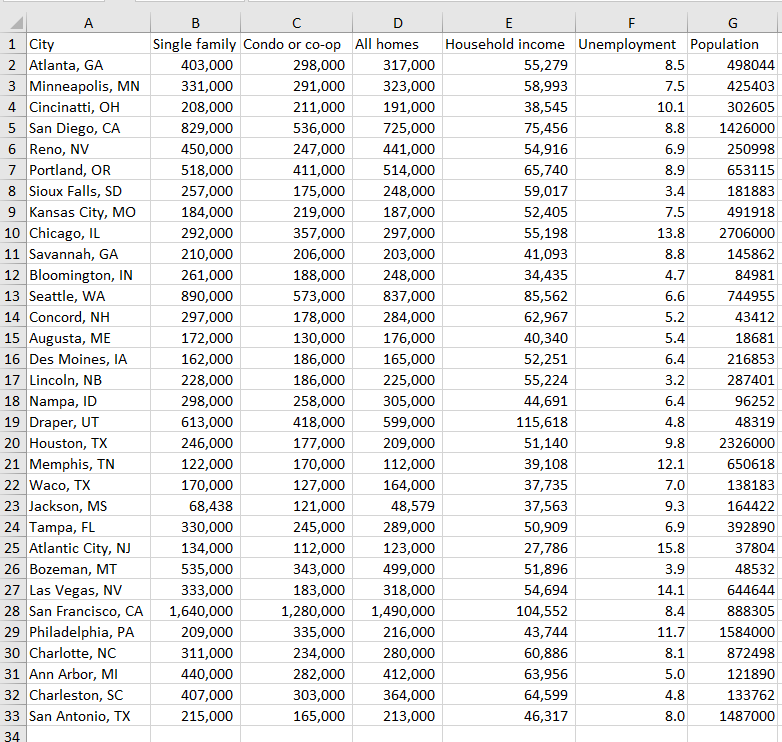Screen dimensions: 782x742
Task: Select the 'Kansas City, MO' cell
Action: click(x=88, y=212)
